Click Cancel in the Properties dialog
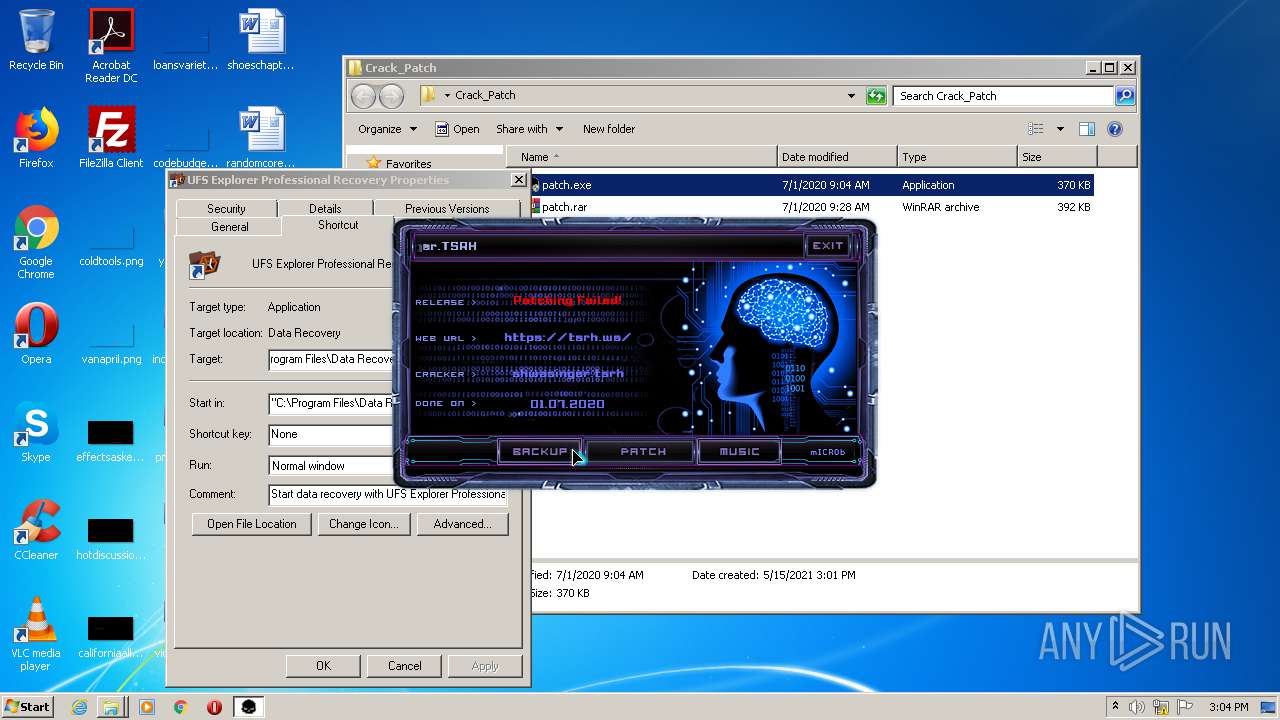 (404, 666)
